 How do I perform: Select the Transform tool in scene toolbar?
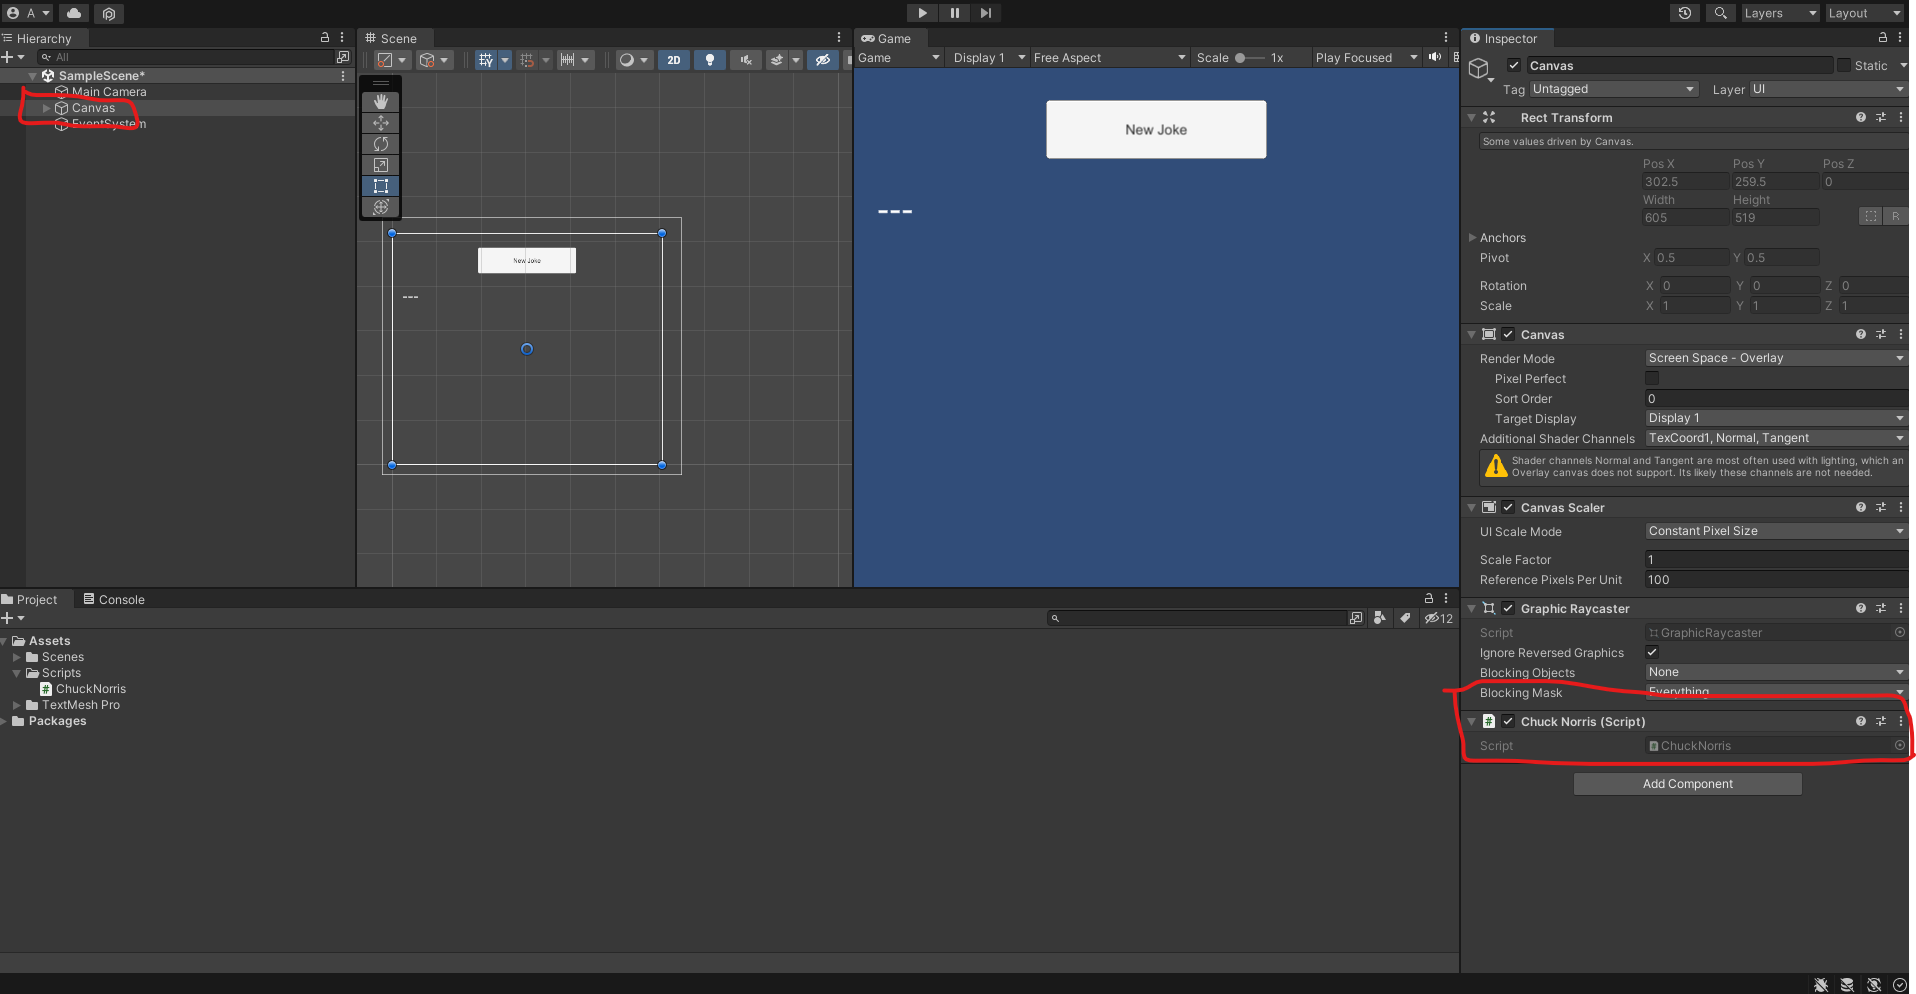click(381, 207)
